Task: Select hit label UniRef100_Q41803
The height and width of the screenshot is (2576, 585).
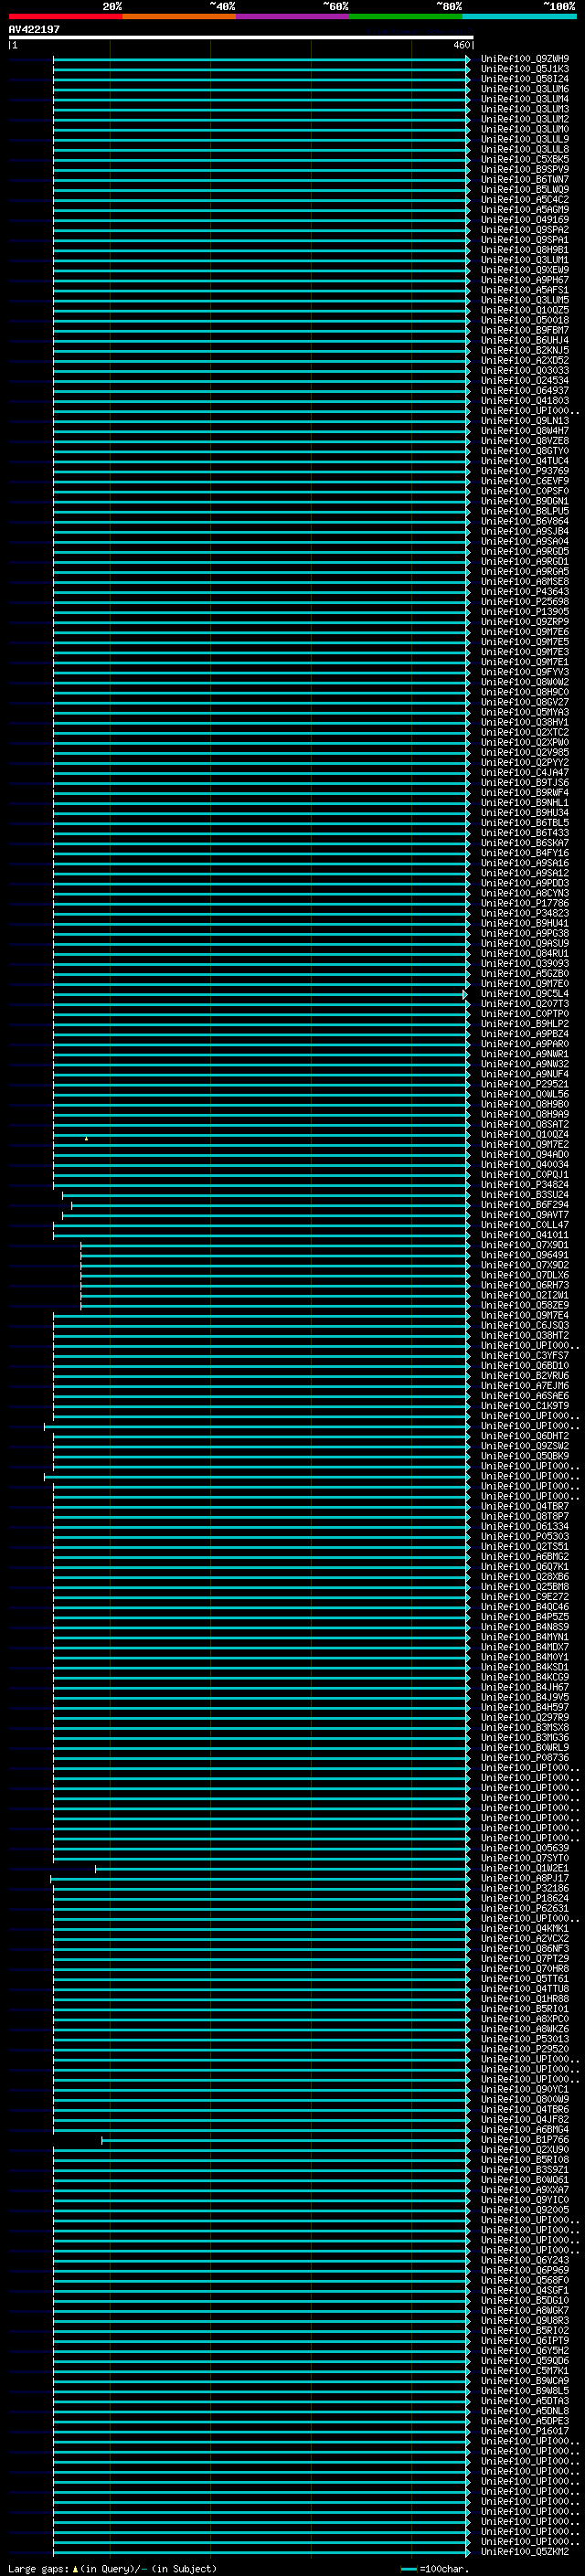Action: (x=525, y=401)
